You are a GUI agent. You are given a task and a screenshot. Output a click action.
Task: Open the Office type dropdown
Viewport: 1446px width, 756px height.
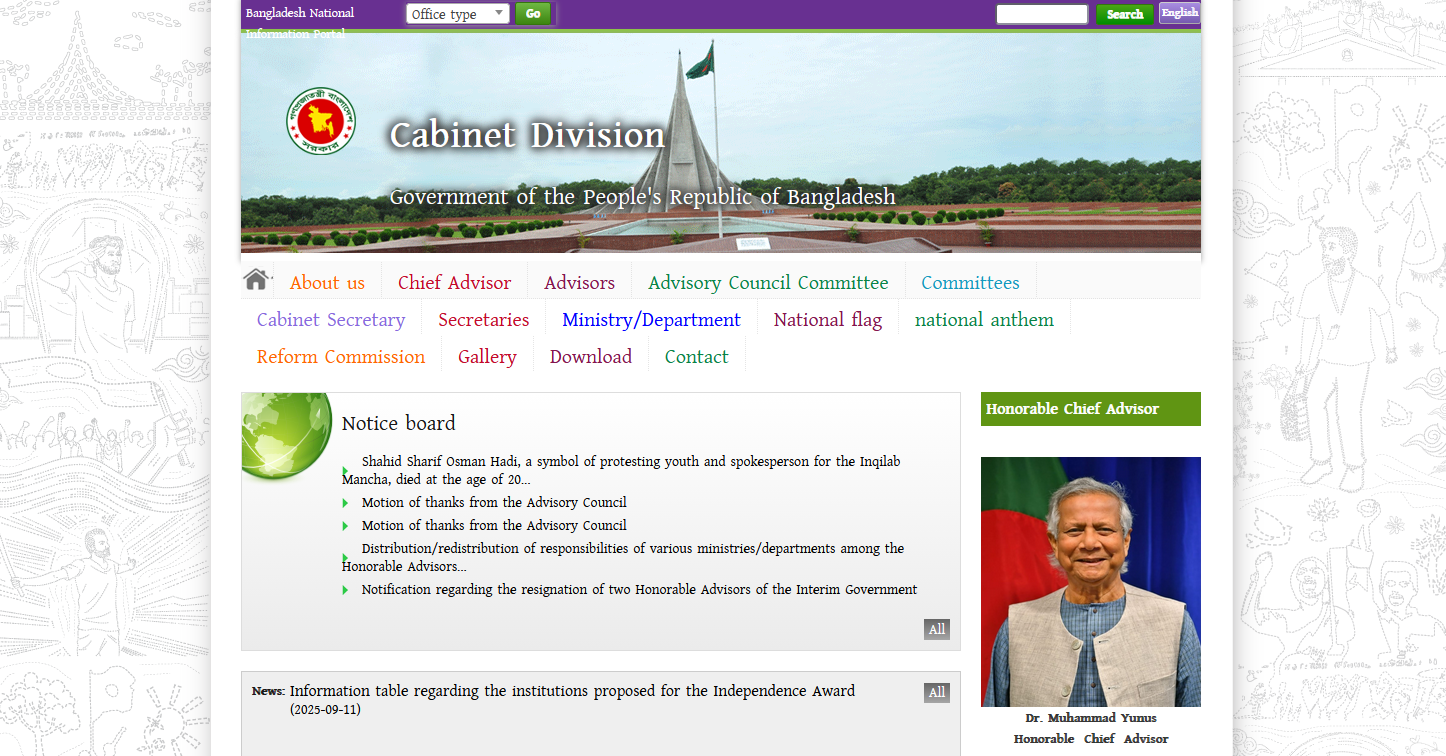[x=458, y=14]
